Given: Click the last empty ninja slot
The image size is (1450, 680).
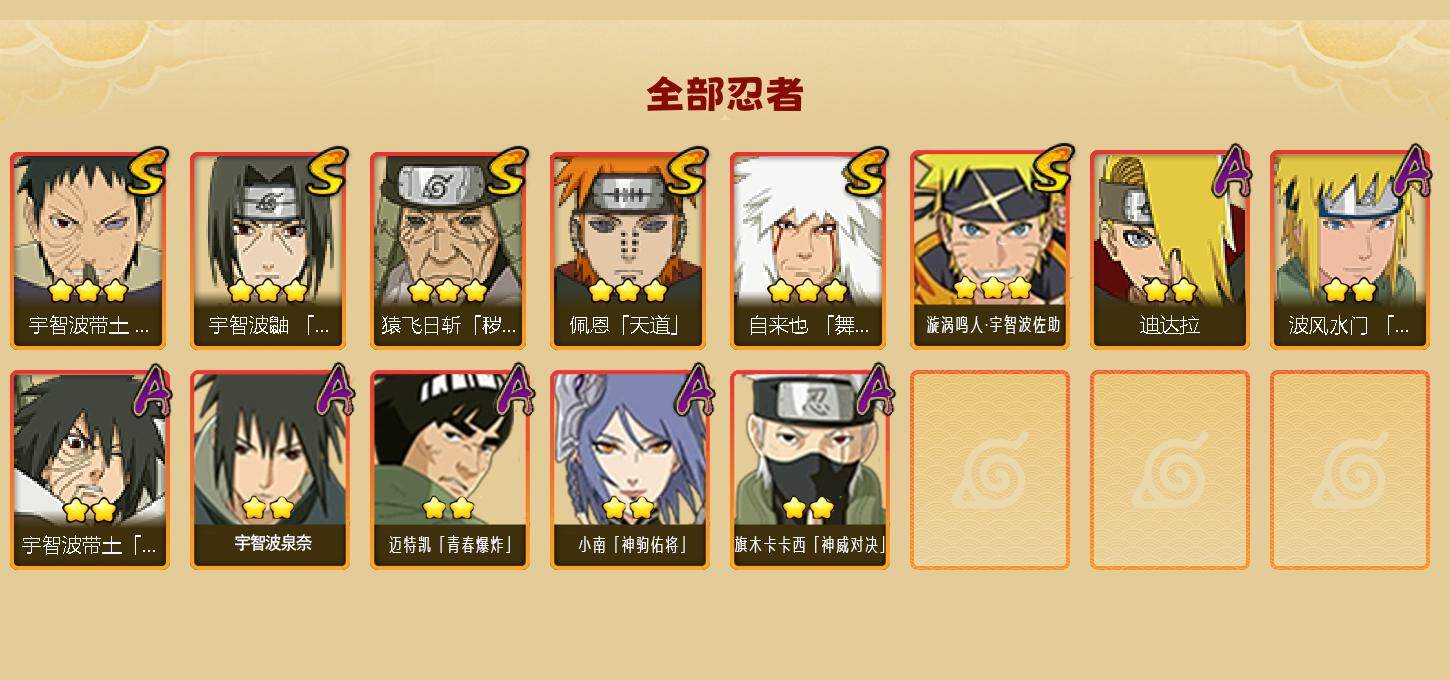Looking at the screenshot, I should click(x=1349, y=470).
